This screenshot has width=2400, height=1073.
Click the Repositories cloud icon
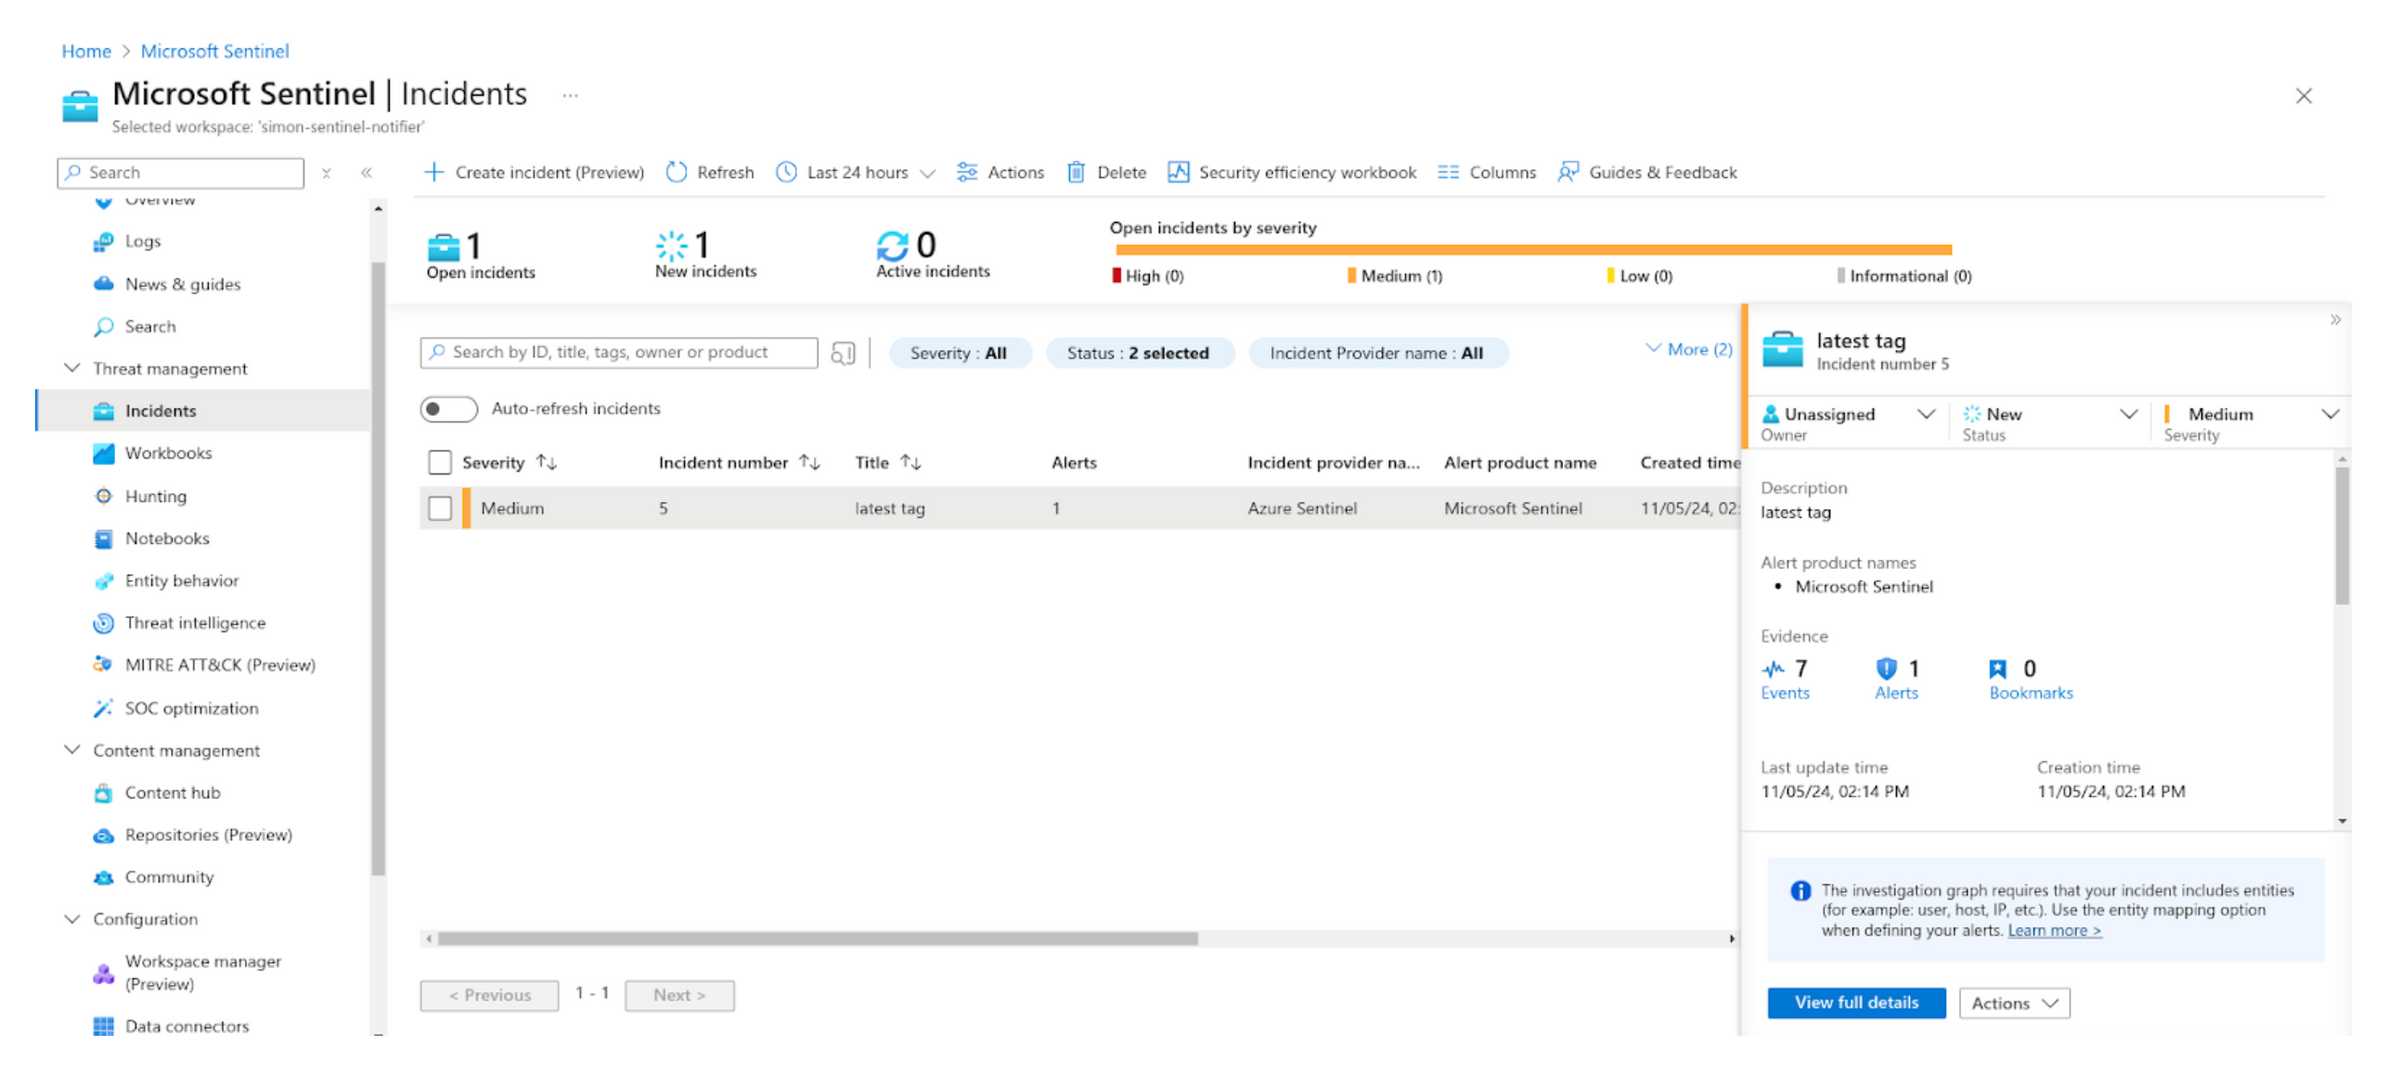click(103, 835)
